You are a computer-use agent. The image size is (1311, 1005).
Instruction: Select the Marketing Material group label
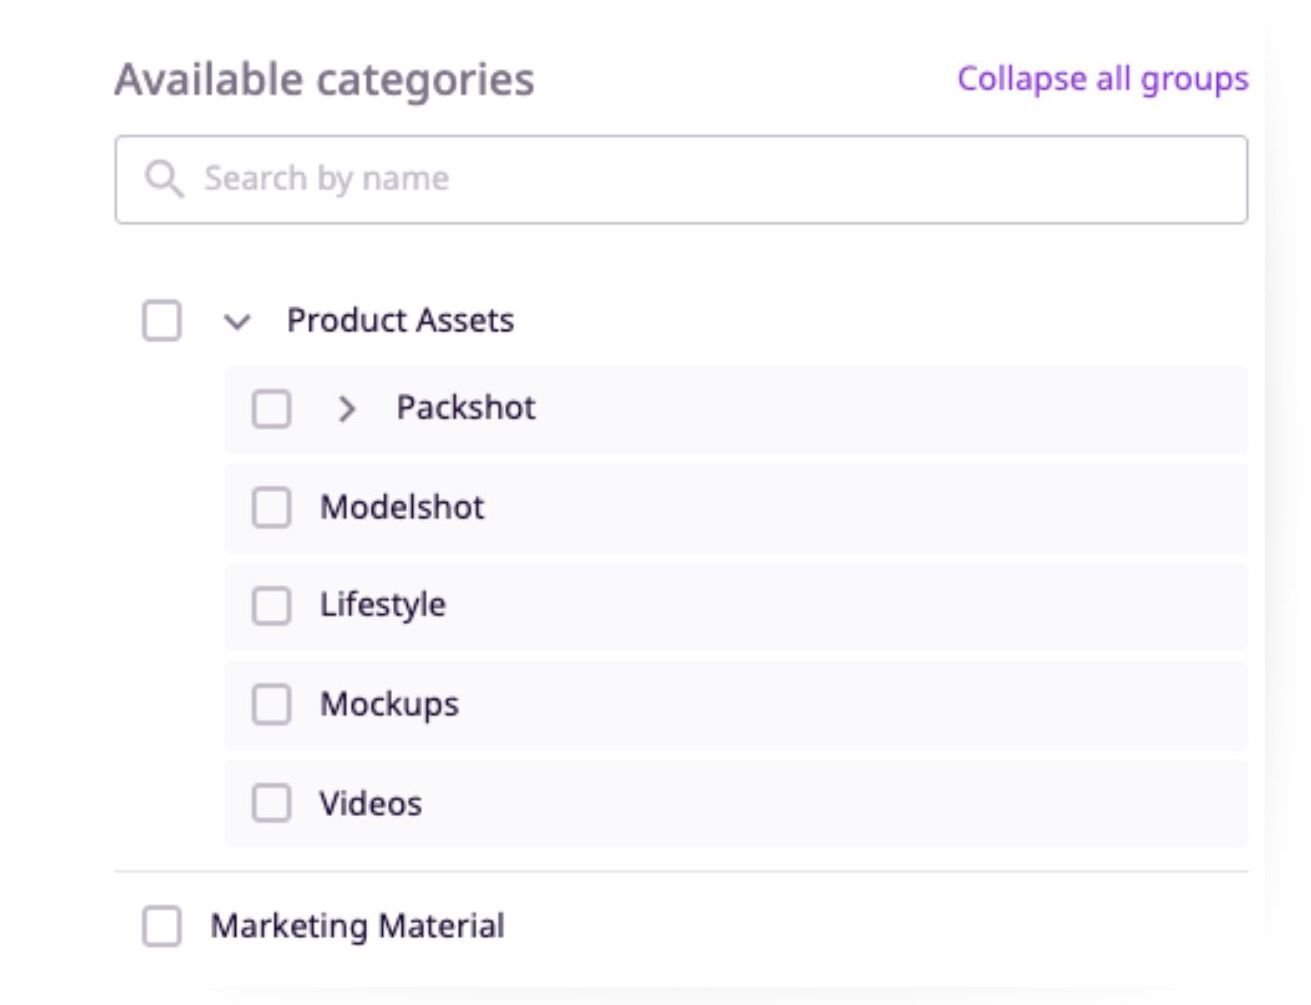[357, 926]
